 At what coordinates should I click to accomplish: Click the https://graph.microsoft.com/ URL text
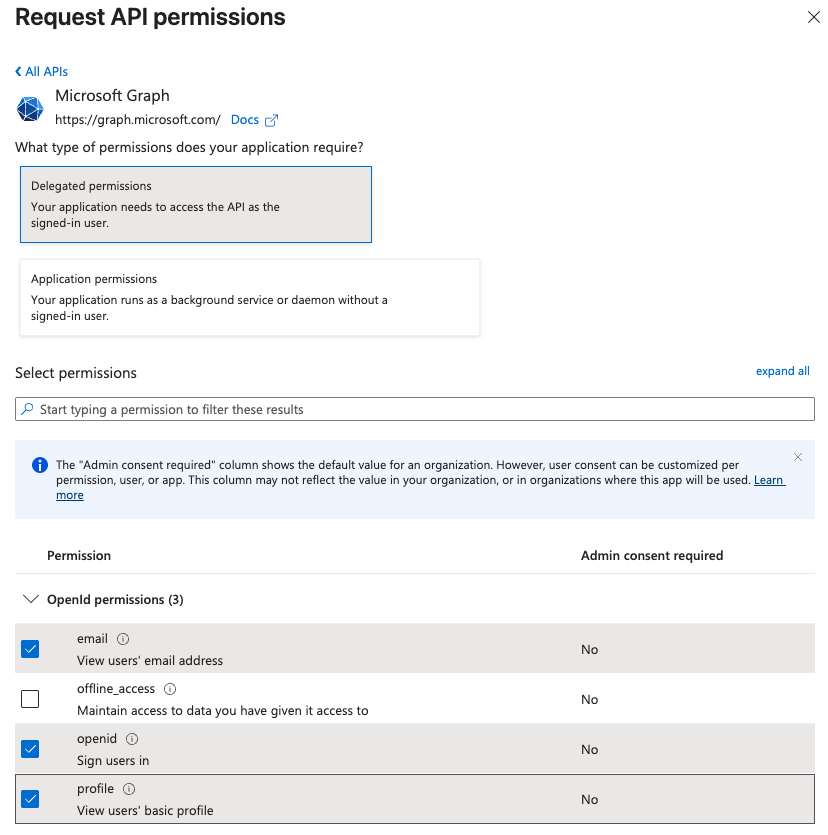click(x=137, y=120)
